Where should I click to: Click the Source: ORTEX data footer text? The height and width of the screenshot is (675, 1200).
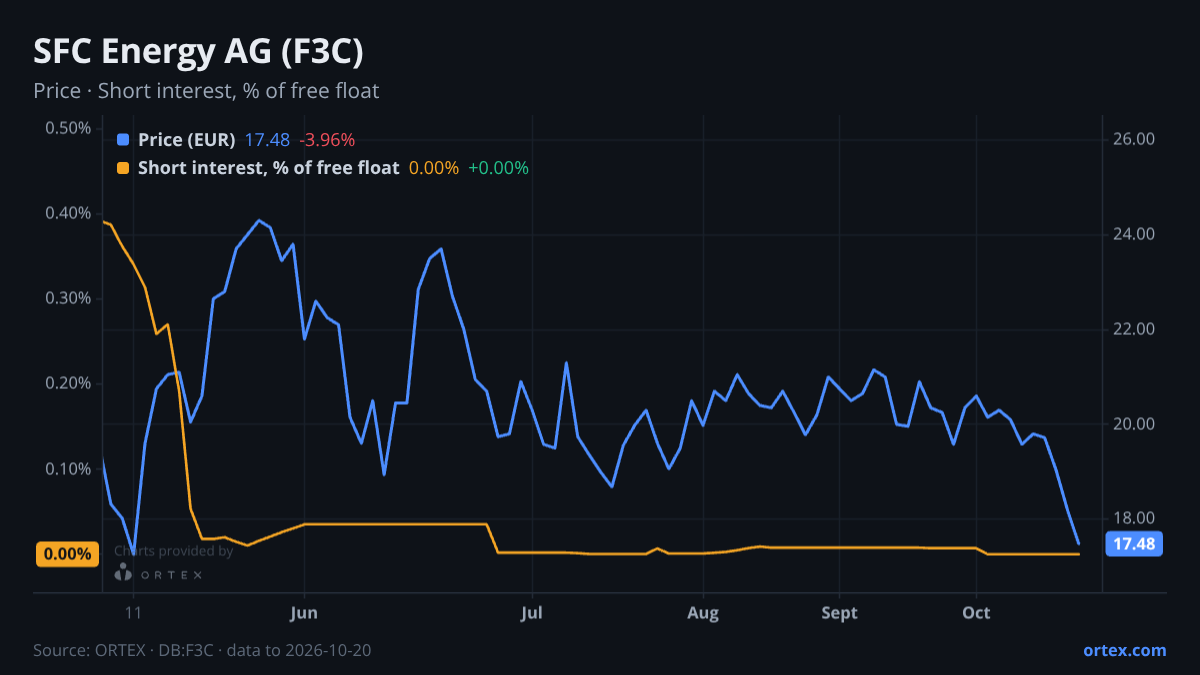coord(202,650)
